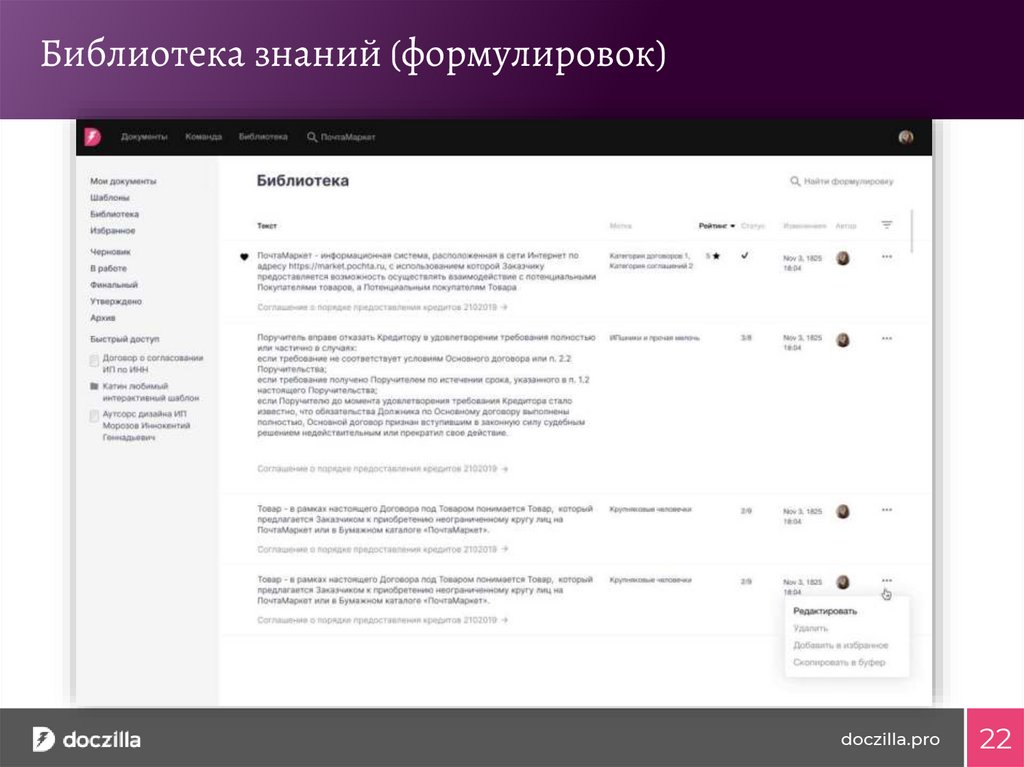Filter by Утверждено status
The image size is (1024, 767).
coord(116,301)
